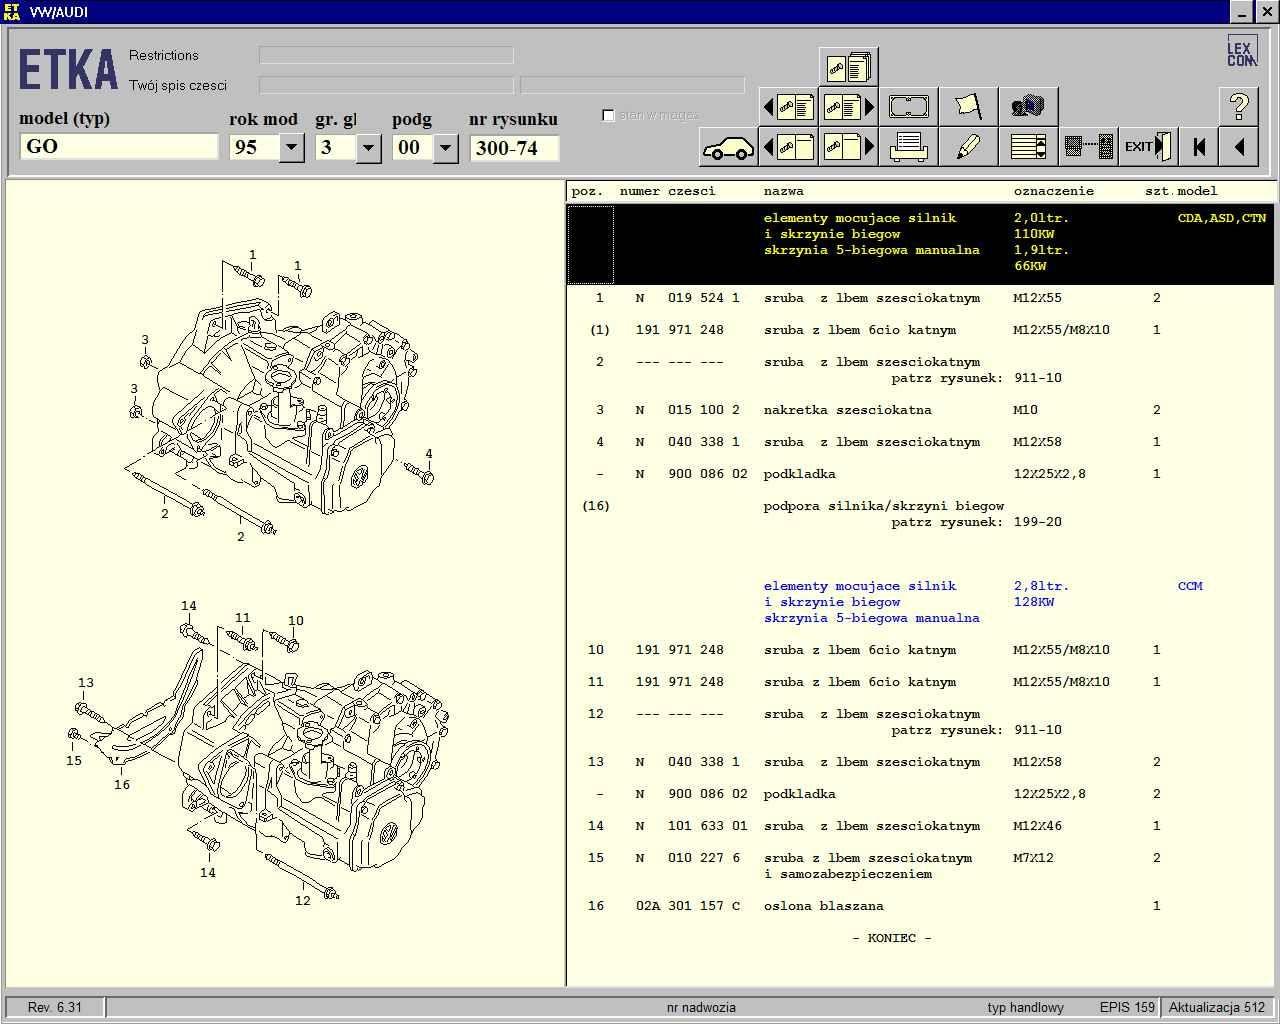This screenshot has height=1024, width=1280.
Task: Click 'Rev. 6.31' in status bar
Action: 55,1007
